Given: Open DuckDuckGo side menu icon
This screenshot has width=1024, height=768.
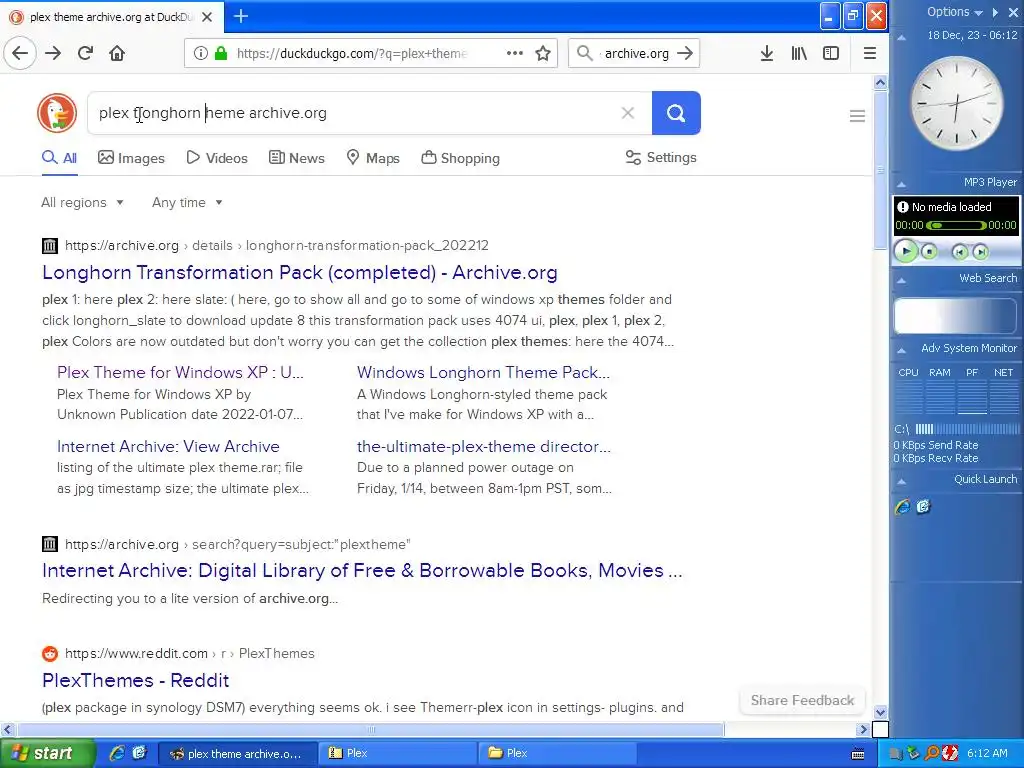Looking at the screenshot, I should click(x=857, y=116).
